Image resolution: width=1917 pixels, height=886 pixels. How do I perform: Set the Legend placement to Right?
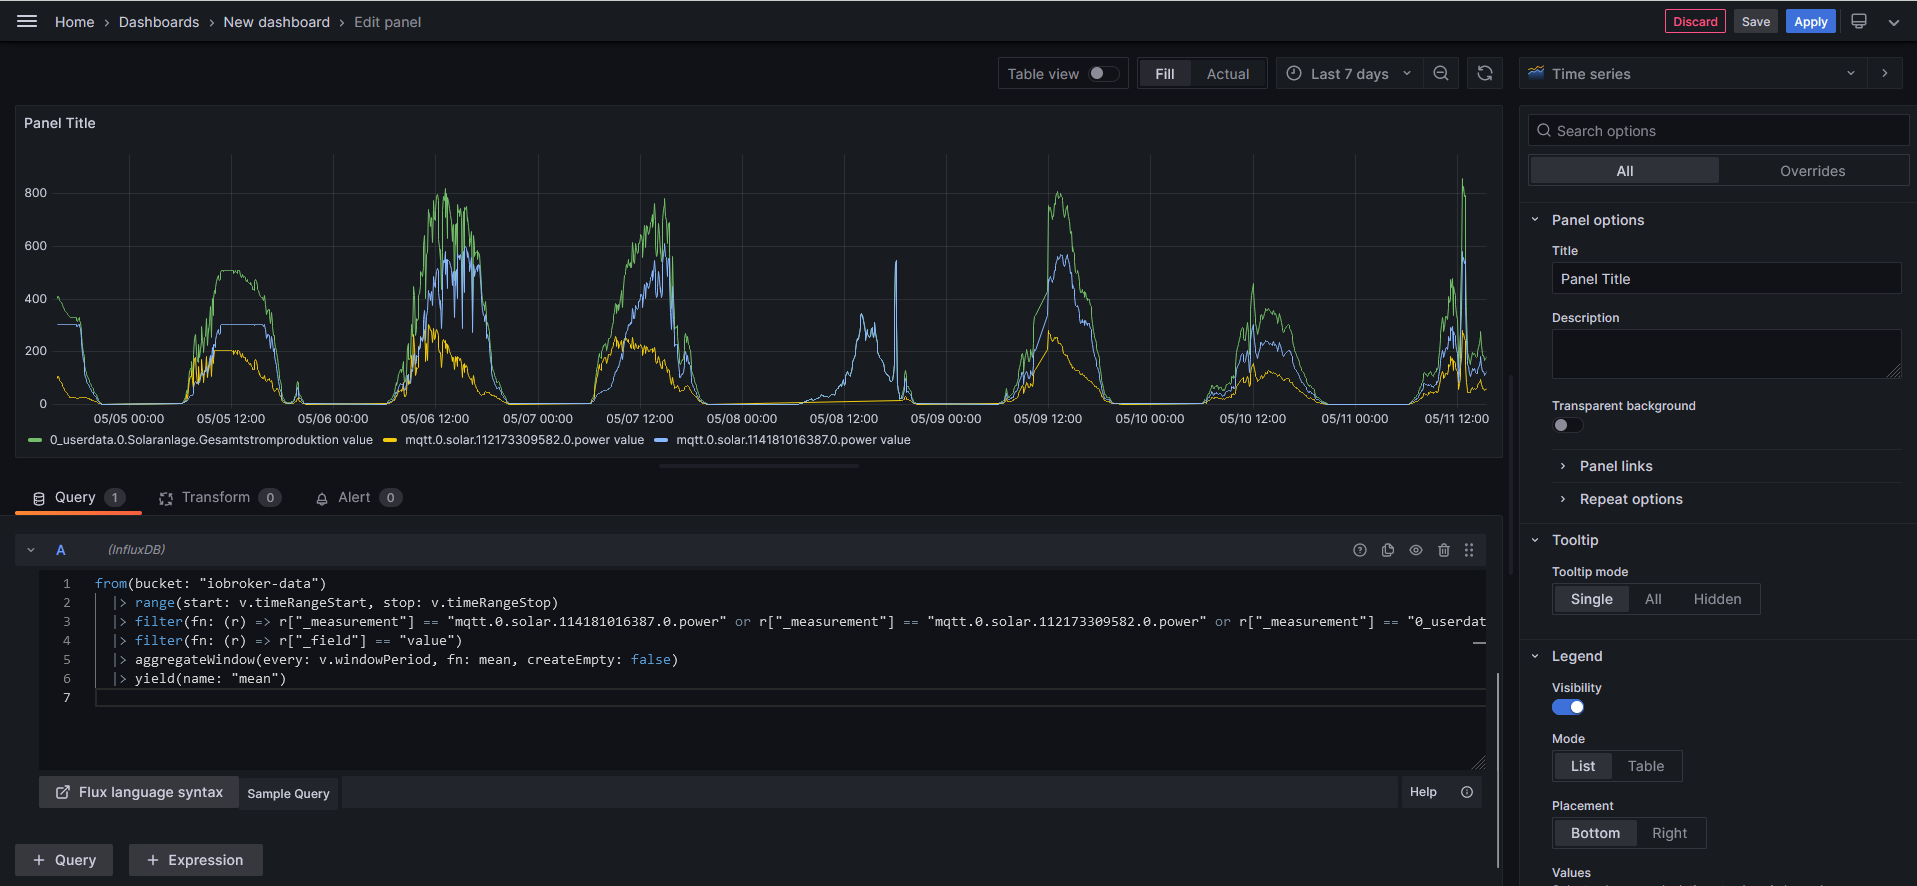tap(1669, 833)
